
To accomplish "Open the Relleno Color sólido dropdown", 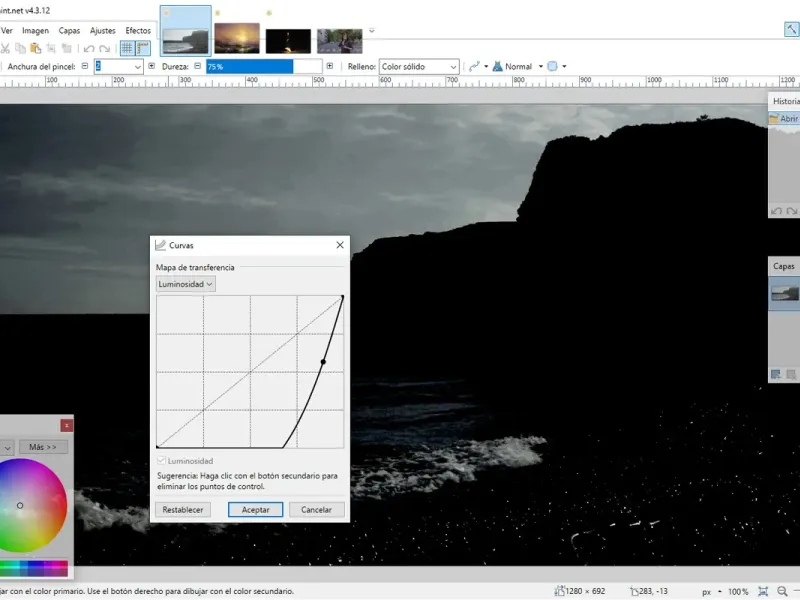I will [x=419, y=67].
